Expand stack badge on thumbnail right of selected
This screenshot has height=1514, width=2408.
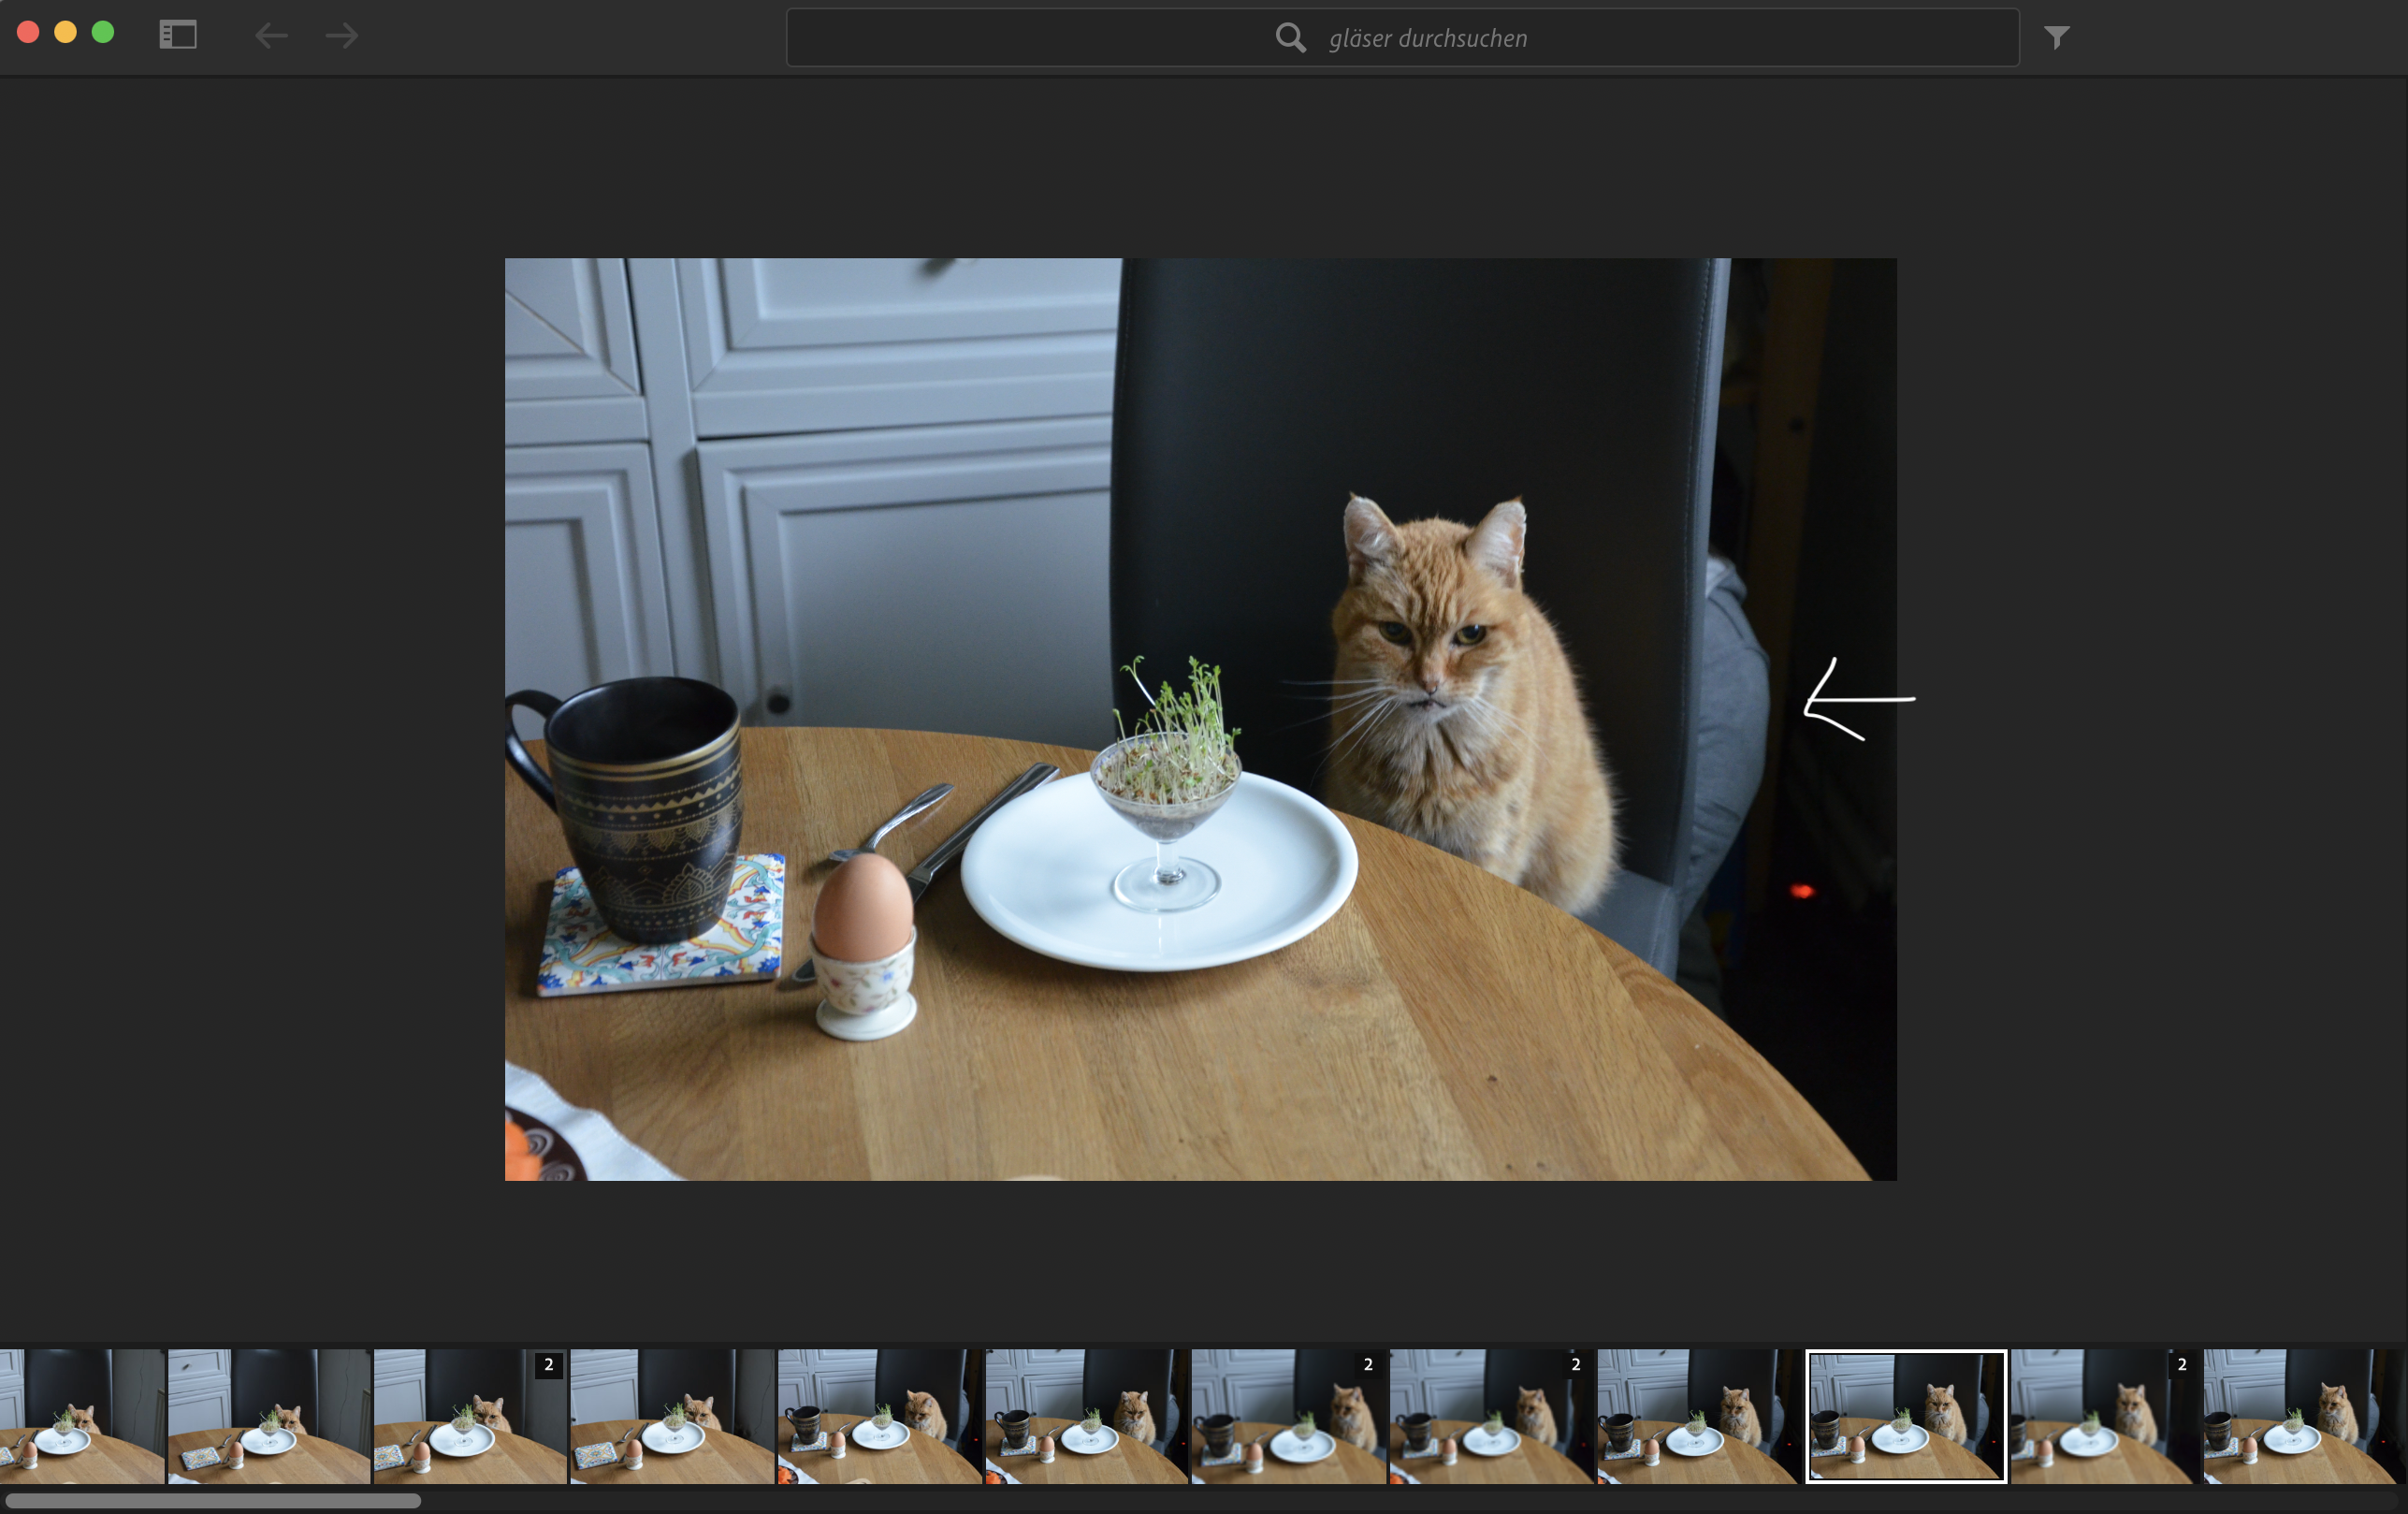click(2181, 1364)
